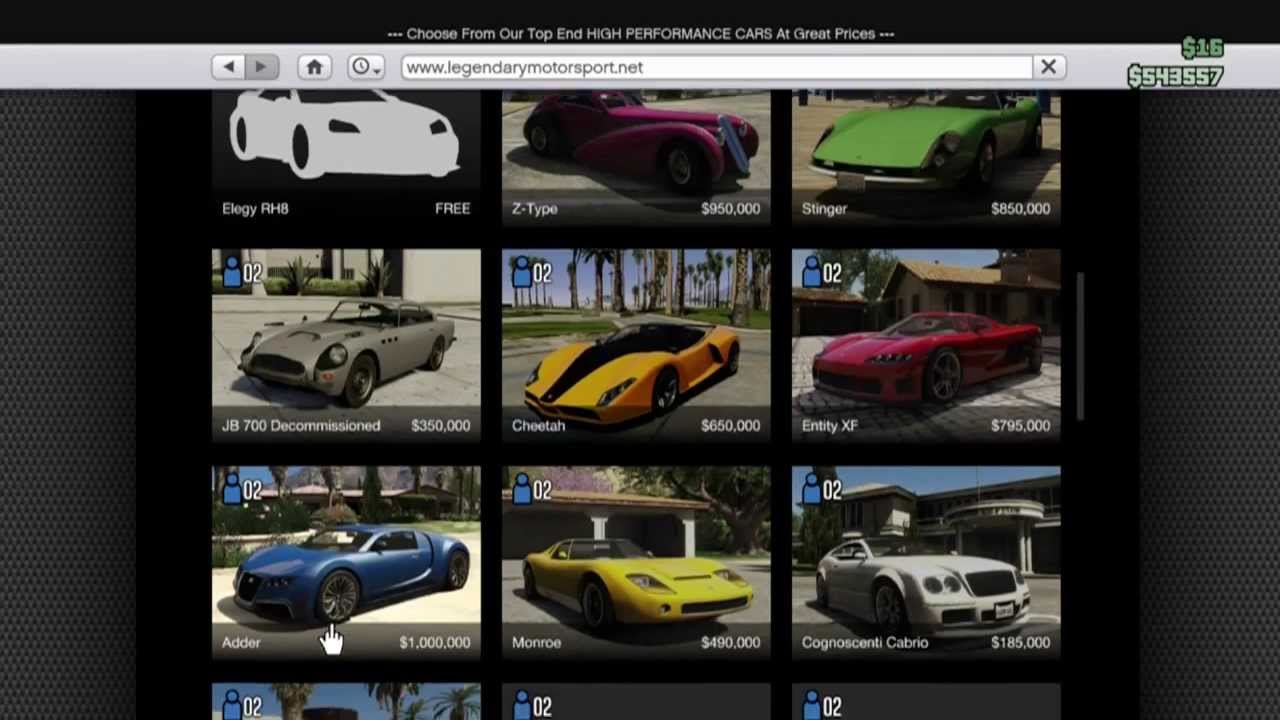Click the seat-count icon on Monroe card
1280x720 pixels.
tap(531, 490)
